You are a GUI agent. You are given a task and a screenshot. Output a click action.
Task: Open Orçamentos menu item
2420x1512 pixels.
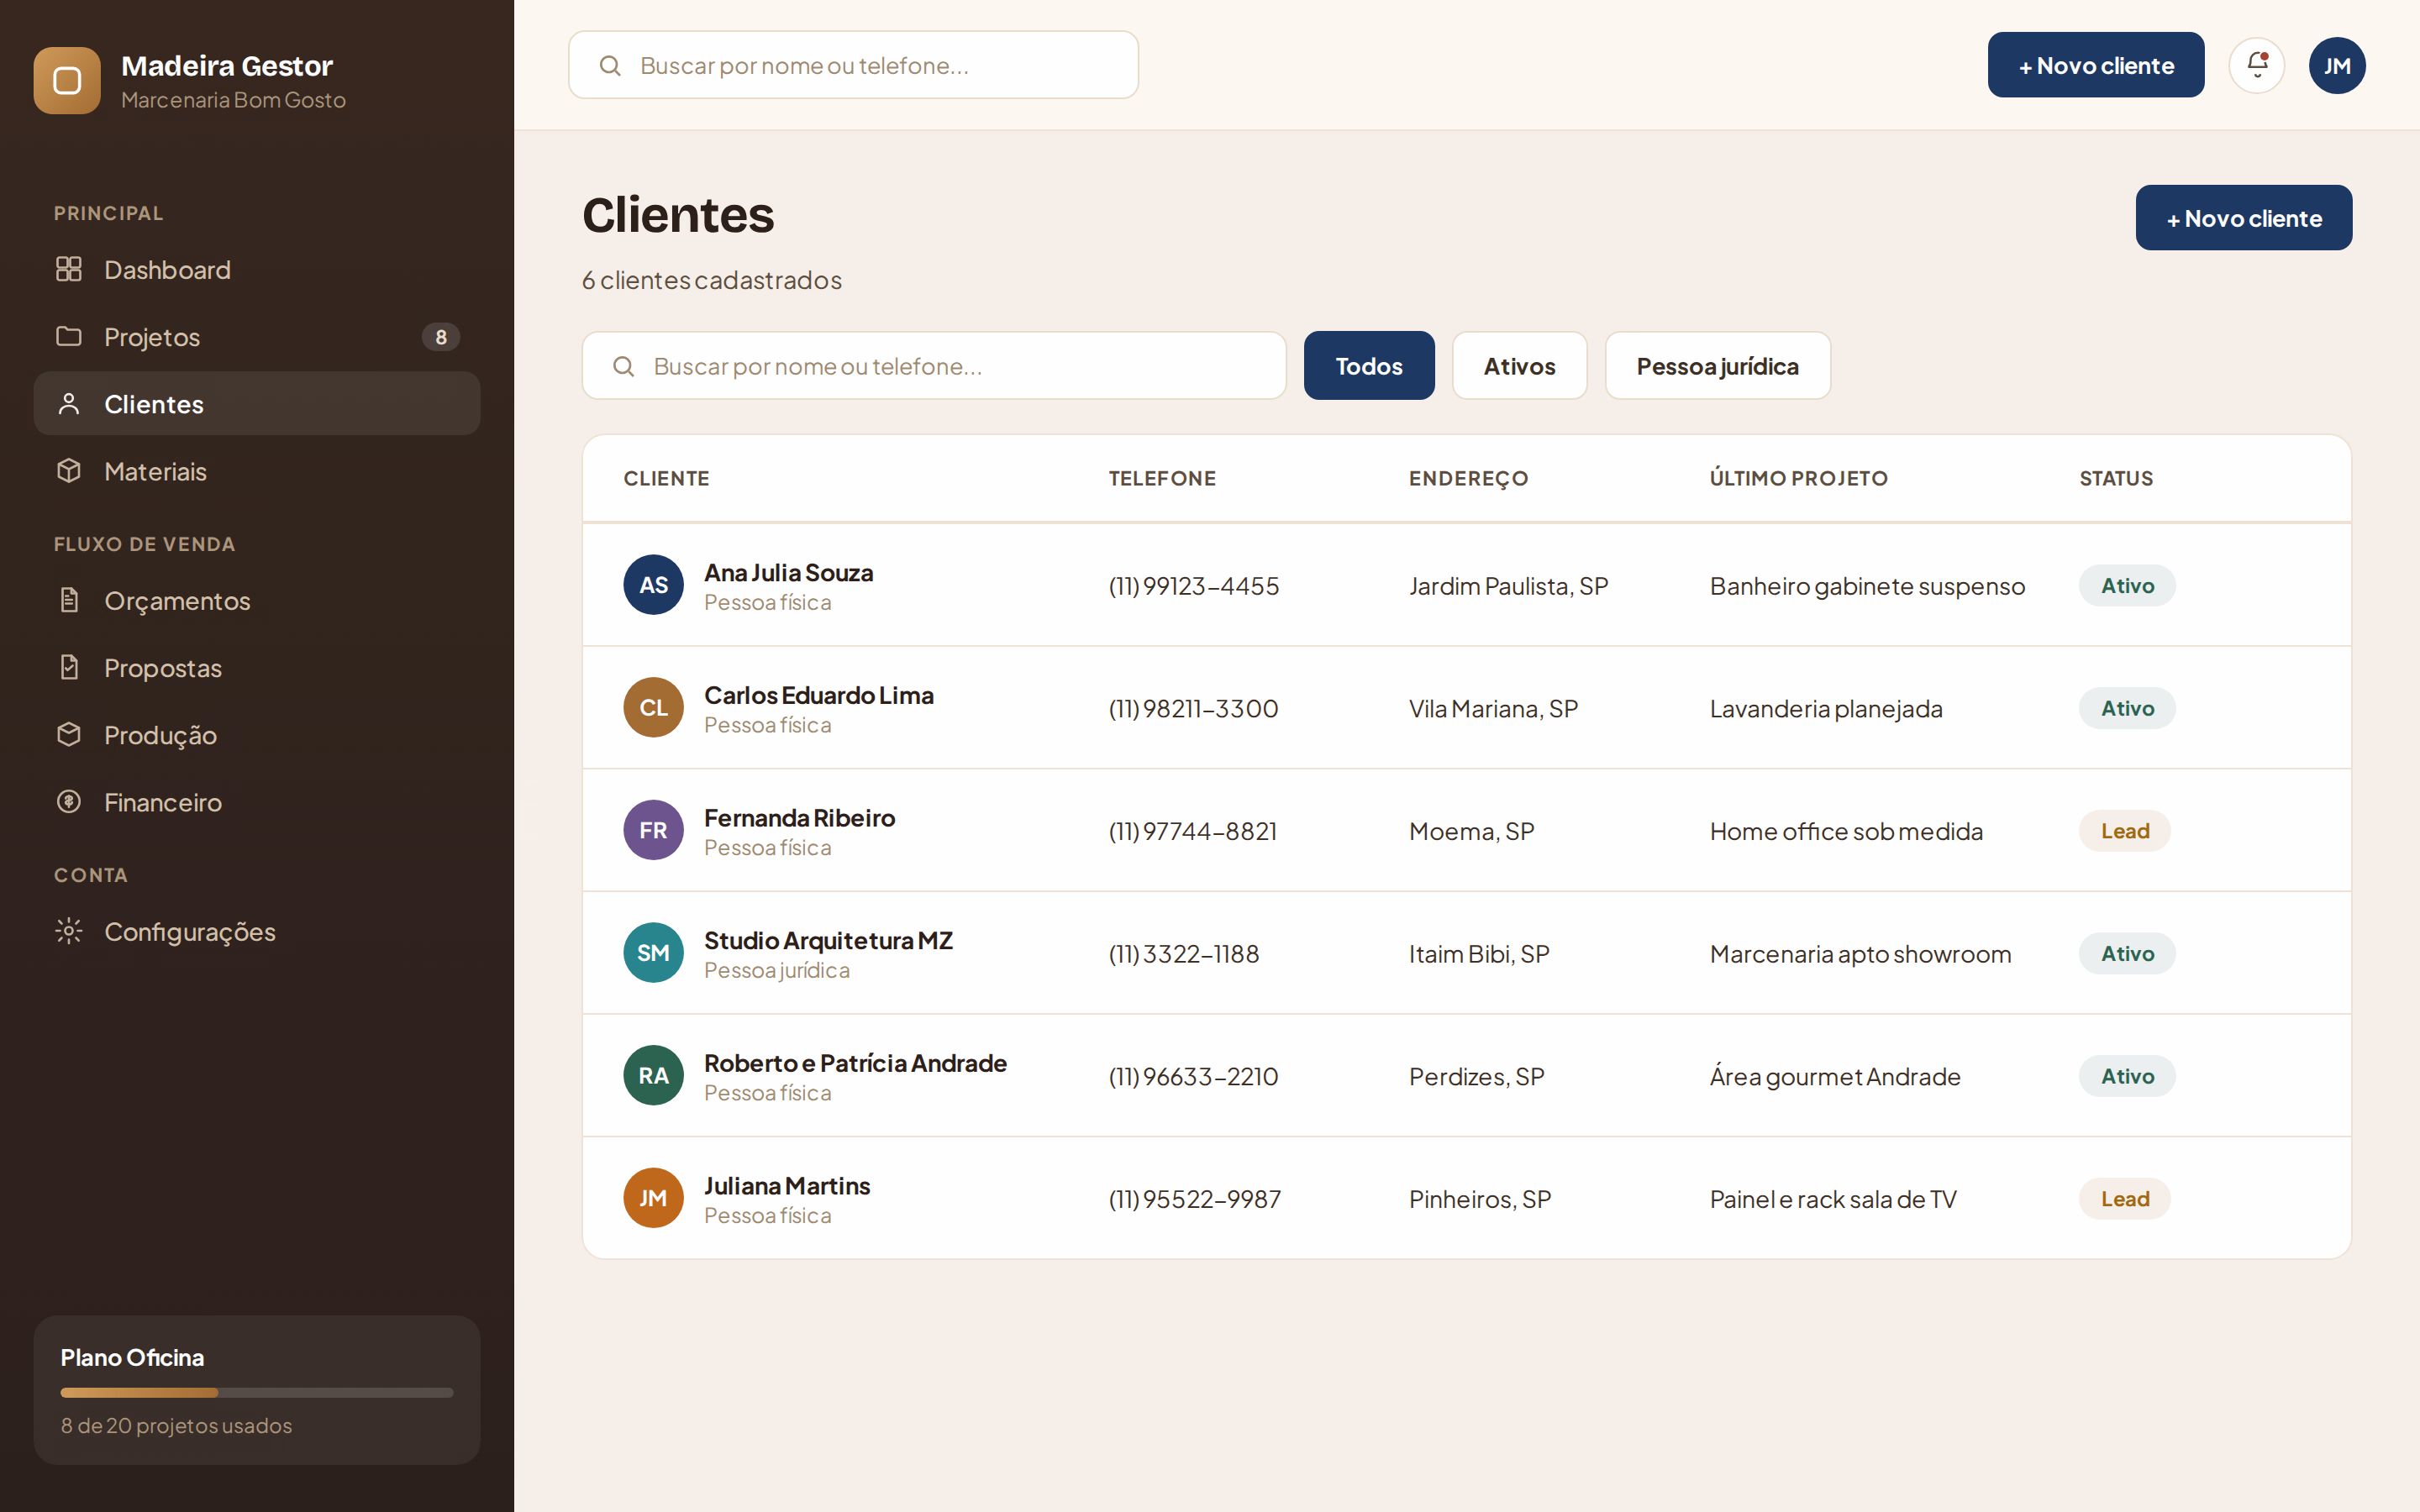coord(257,601)
